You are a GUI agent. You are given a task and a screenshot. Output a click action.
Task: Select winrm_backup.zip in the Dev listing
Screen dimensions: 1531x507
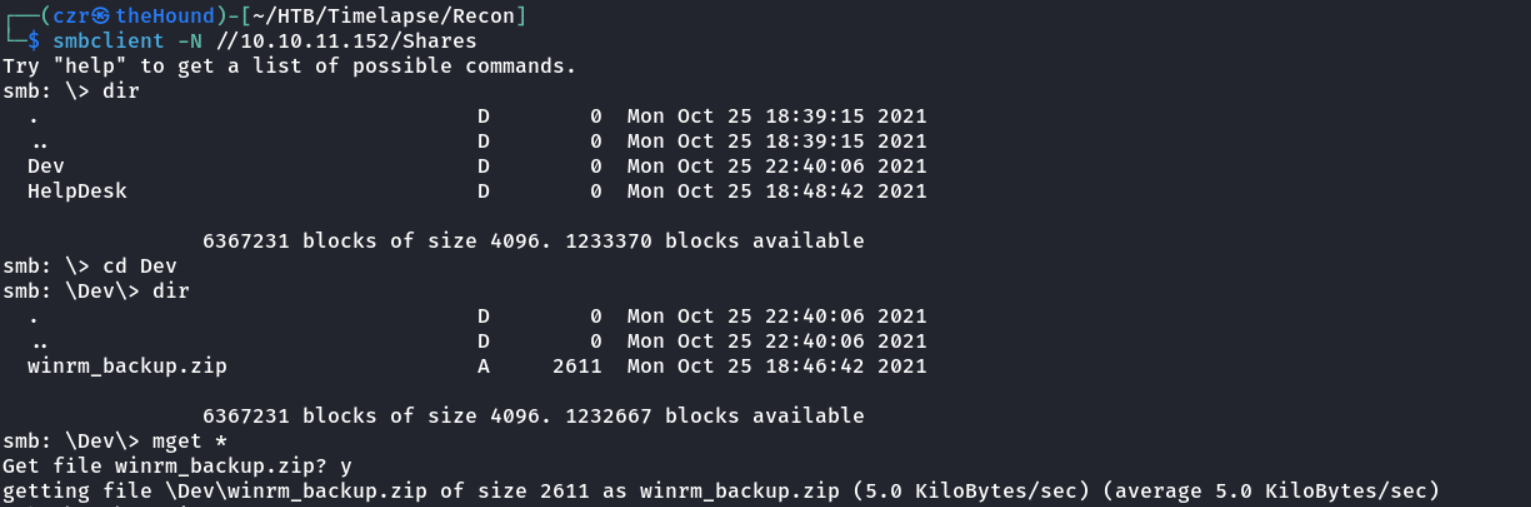click(127, 366)
